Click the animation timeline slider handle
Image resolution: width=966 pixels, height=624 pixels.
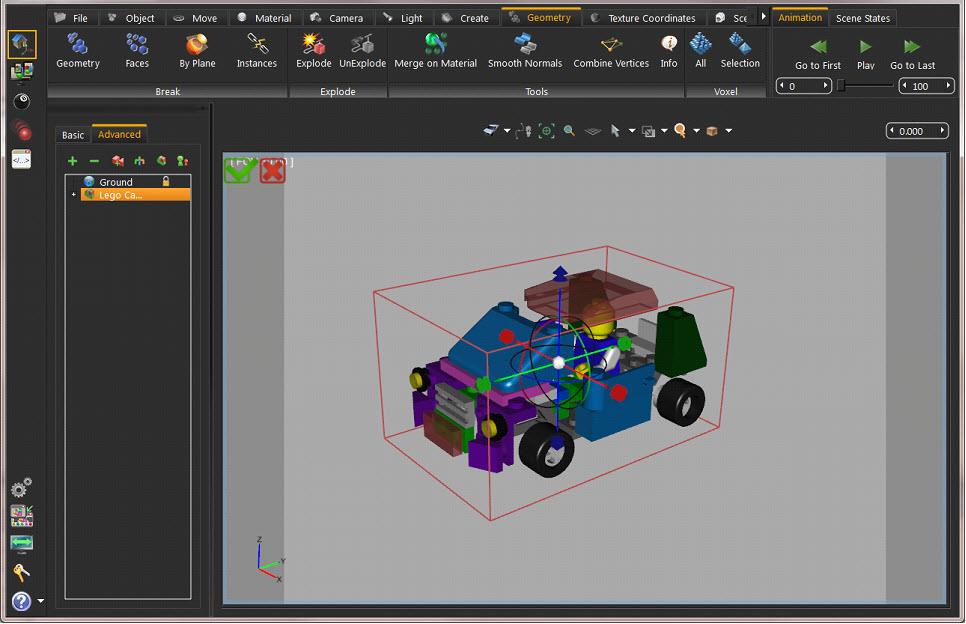(840, 86)
